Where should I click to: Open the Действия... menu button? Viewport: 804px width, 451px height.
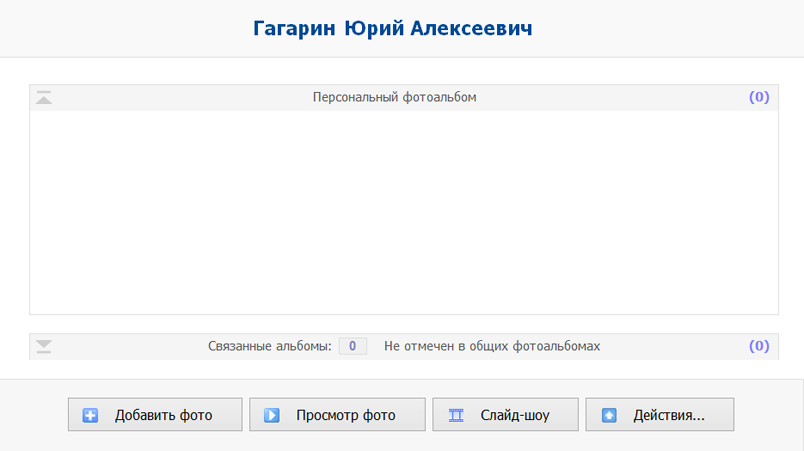[x=659, y=415]
